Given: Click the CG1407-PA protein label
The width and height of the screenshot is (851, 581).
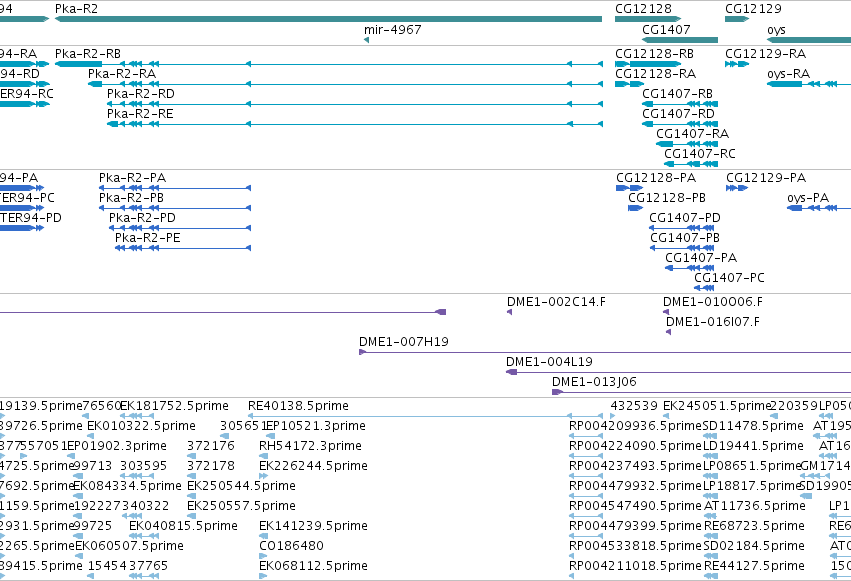Looking at the screenshot, I should pos(701,258).
